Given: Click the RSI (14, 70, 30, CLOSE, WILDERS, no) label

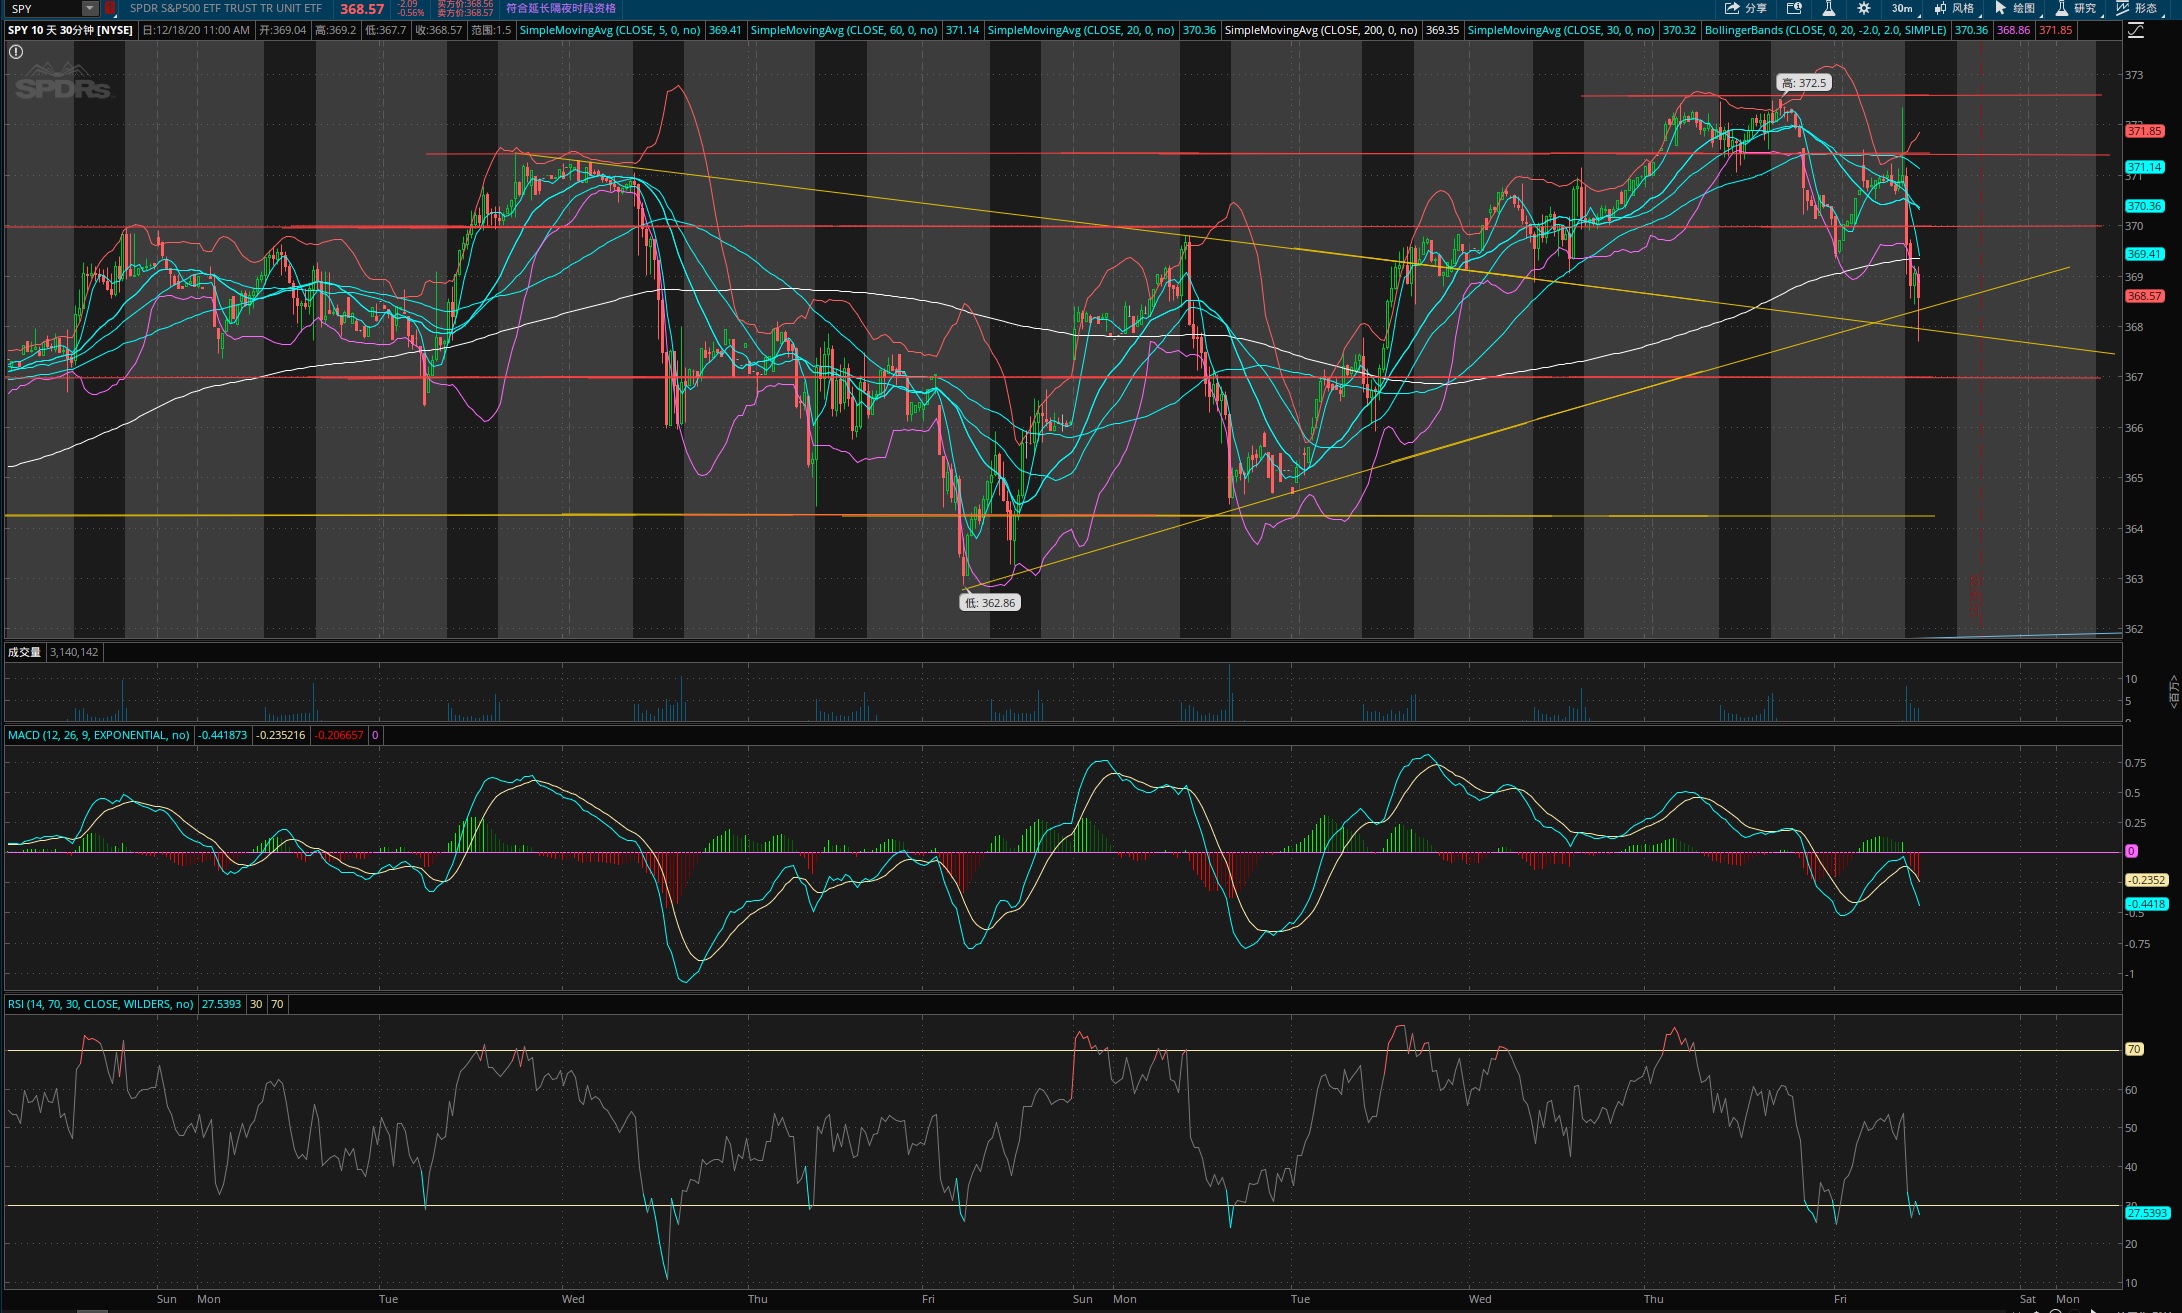Looking at the screenshot, I should (101, 1004).
